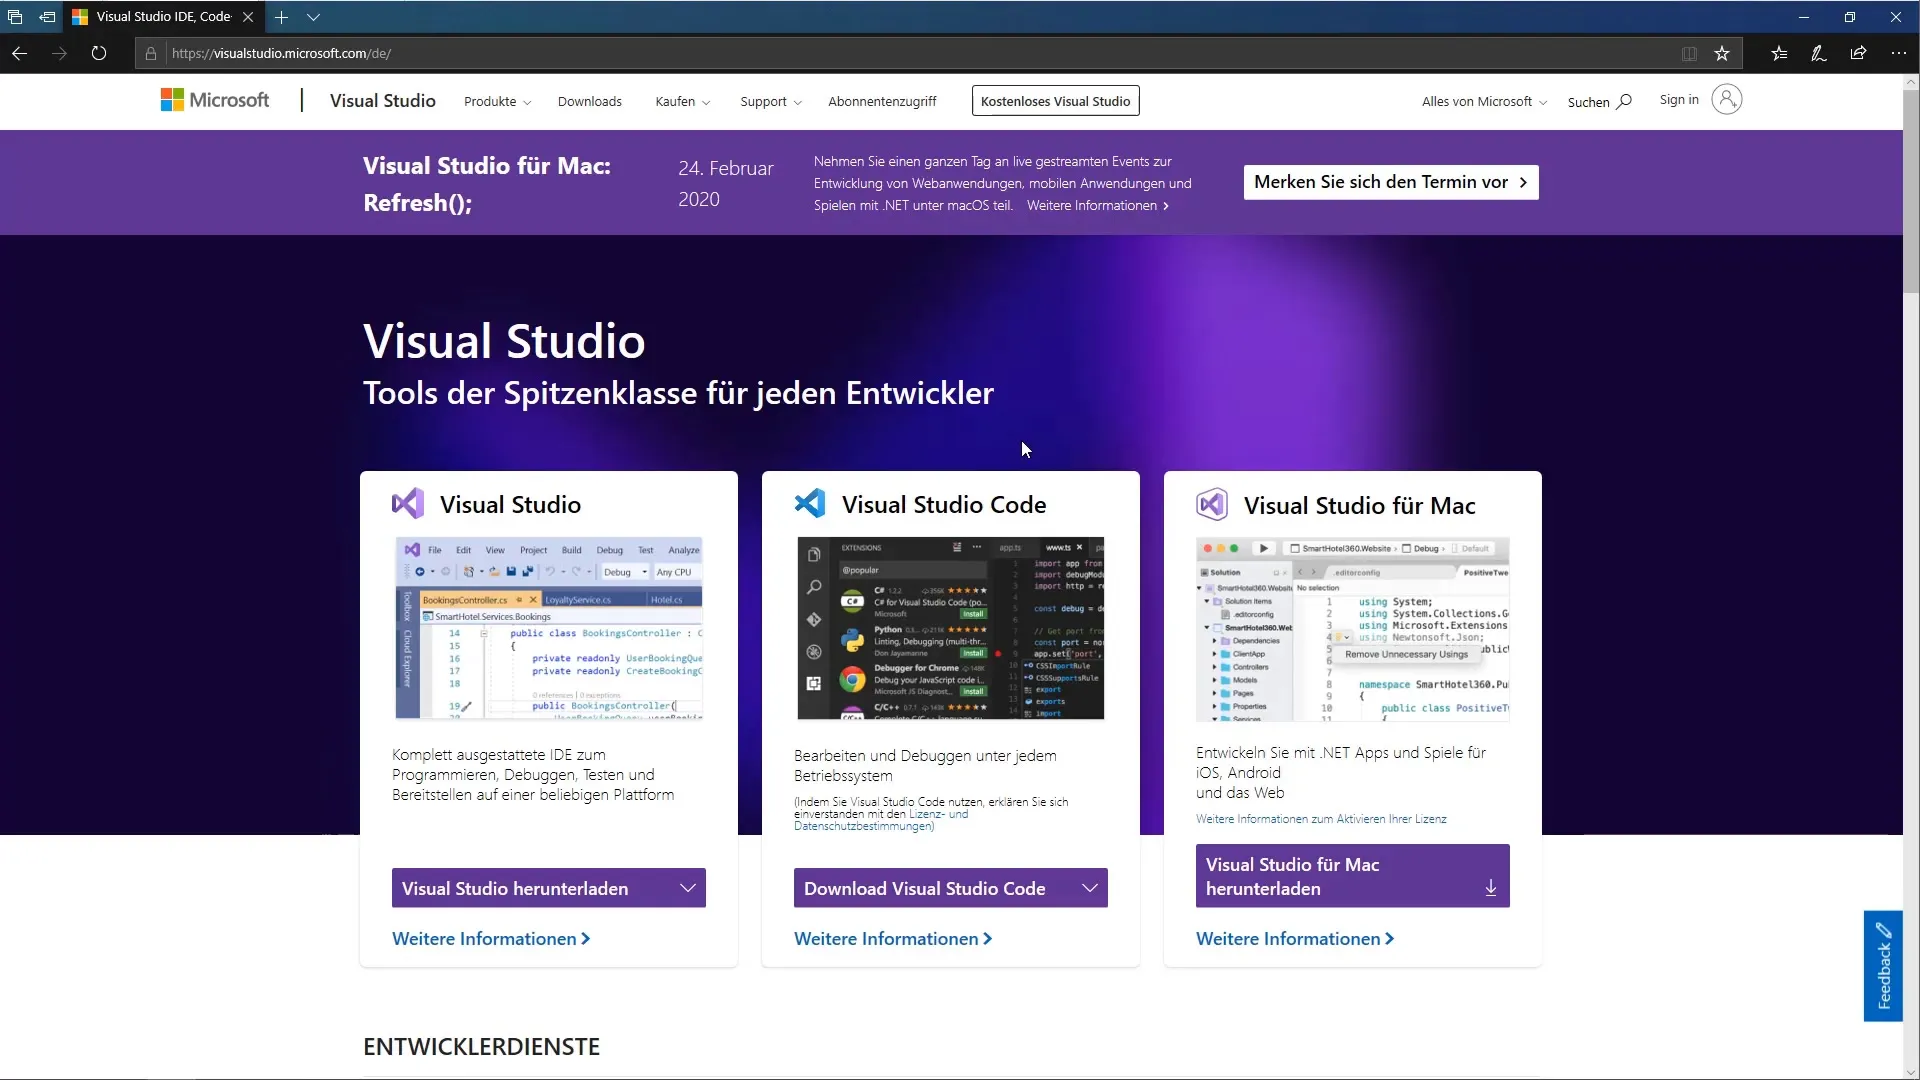Viewport: 1920px width, 1080px height.
Task: Expand the Support menu
Action: point(770,102)
